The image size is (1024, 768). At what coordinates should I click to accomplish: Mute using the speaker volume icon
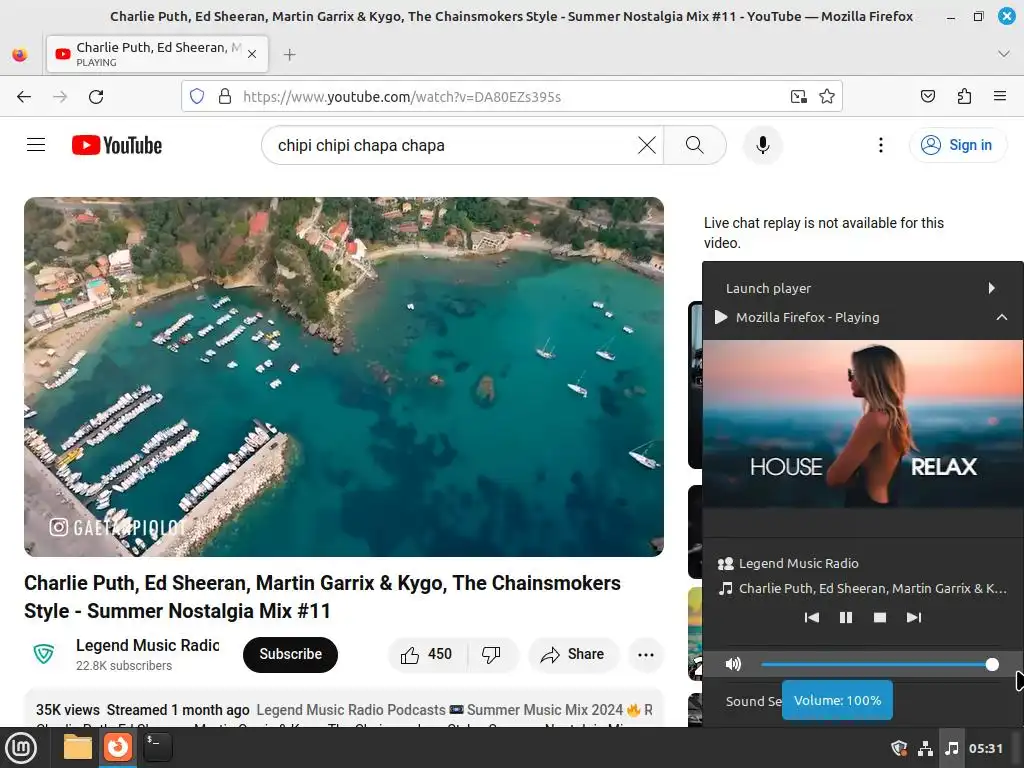733,664
